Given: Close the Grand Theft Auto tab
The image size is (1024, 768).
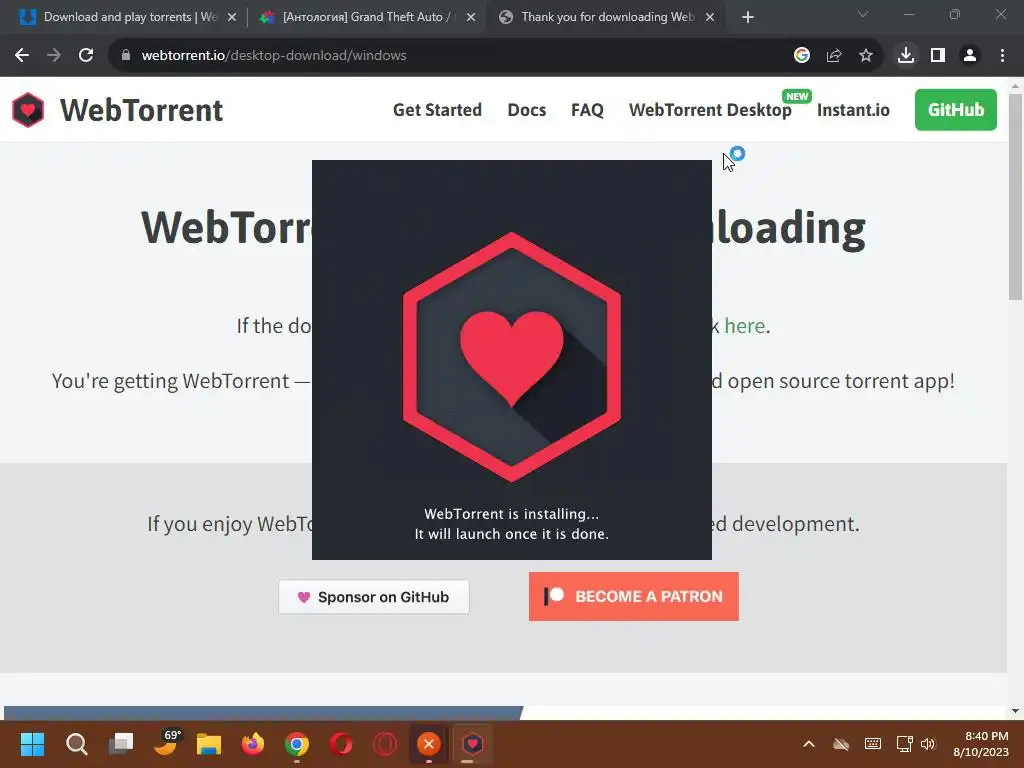Looking at the screenshot, I should (x=471, y=17).
